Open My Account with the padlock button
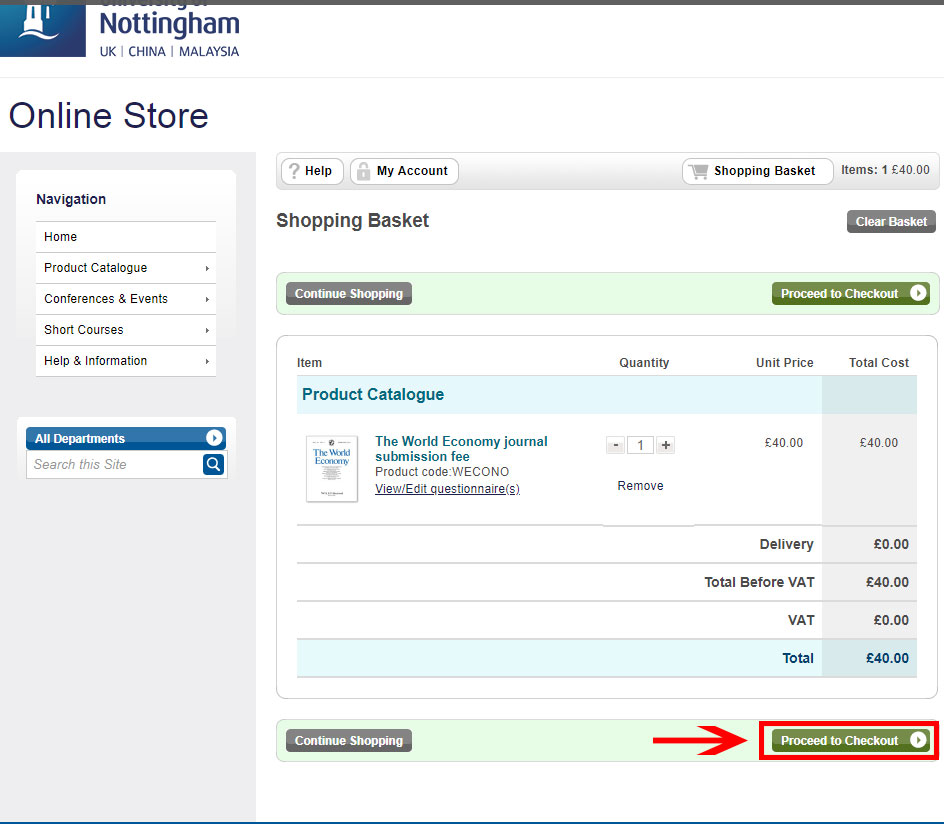The height and width of the screenshot is (827, 944). point(405,171)
